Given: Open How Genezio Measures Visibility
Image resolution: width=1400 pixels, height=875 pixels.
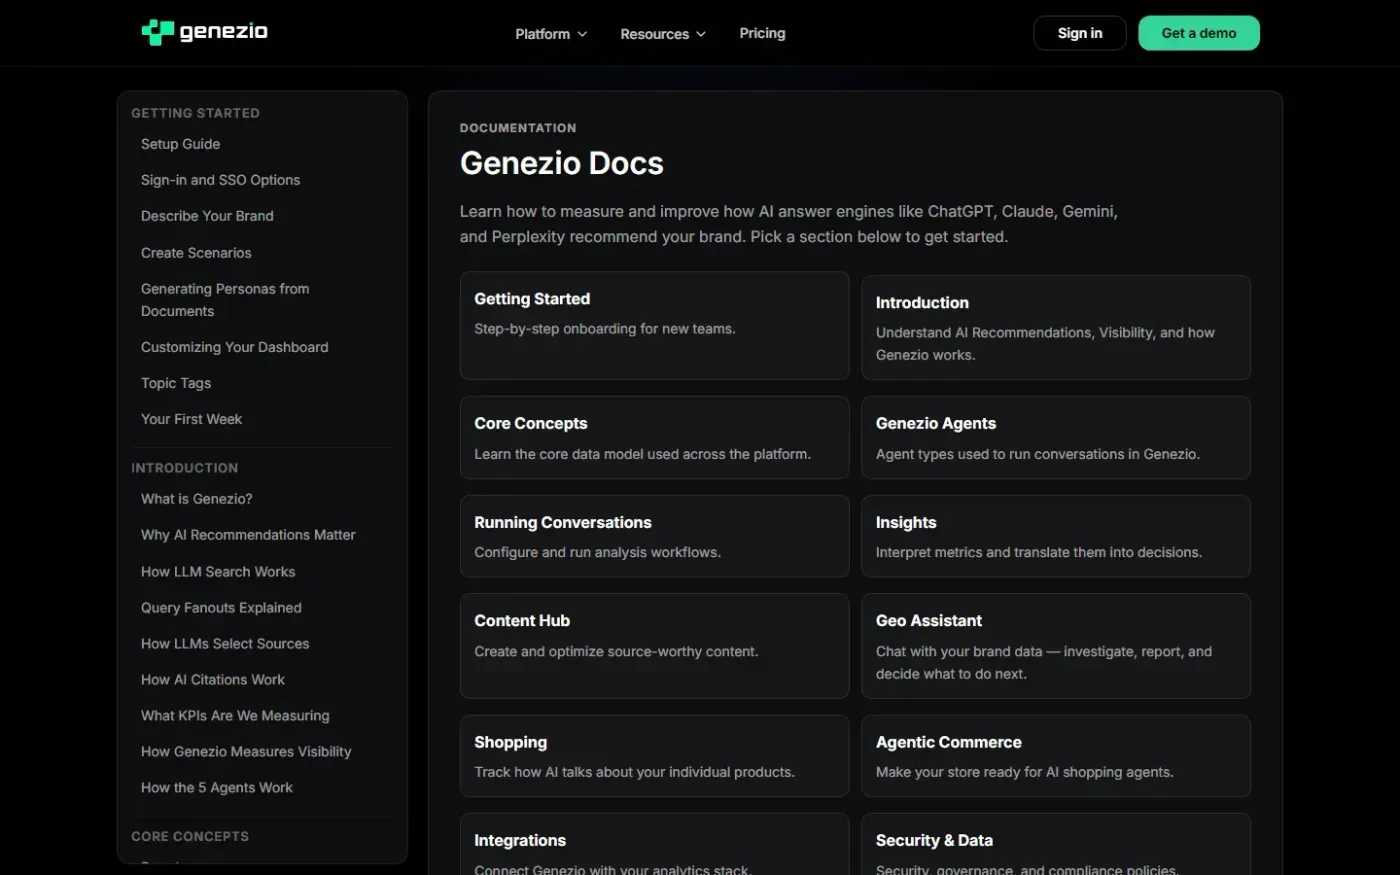Looking at the screenshot, I should (x=246, y=752).
